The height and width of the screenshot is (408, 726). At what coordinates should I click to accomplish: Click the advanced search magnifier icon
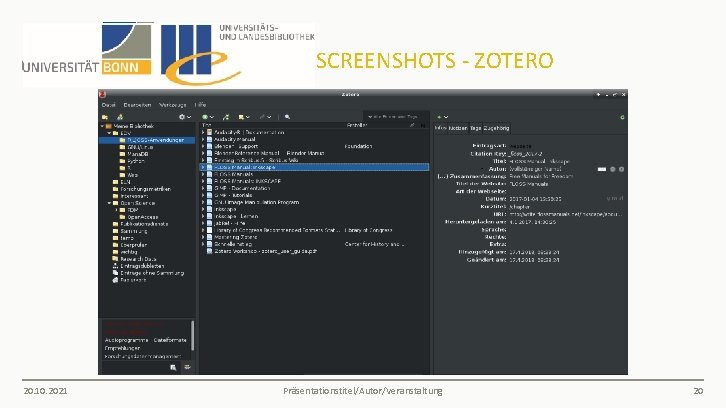click(288, 117)
